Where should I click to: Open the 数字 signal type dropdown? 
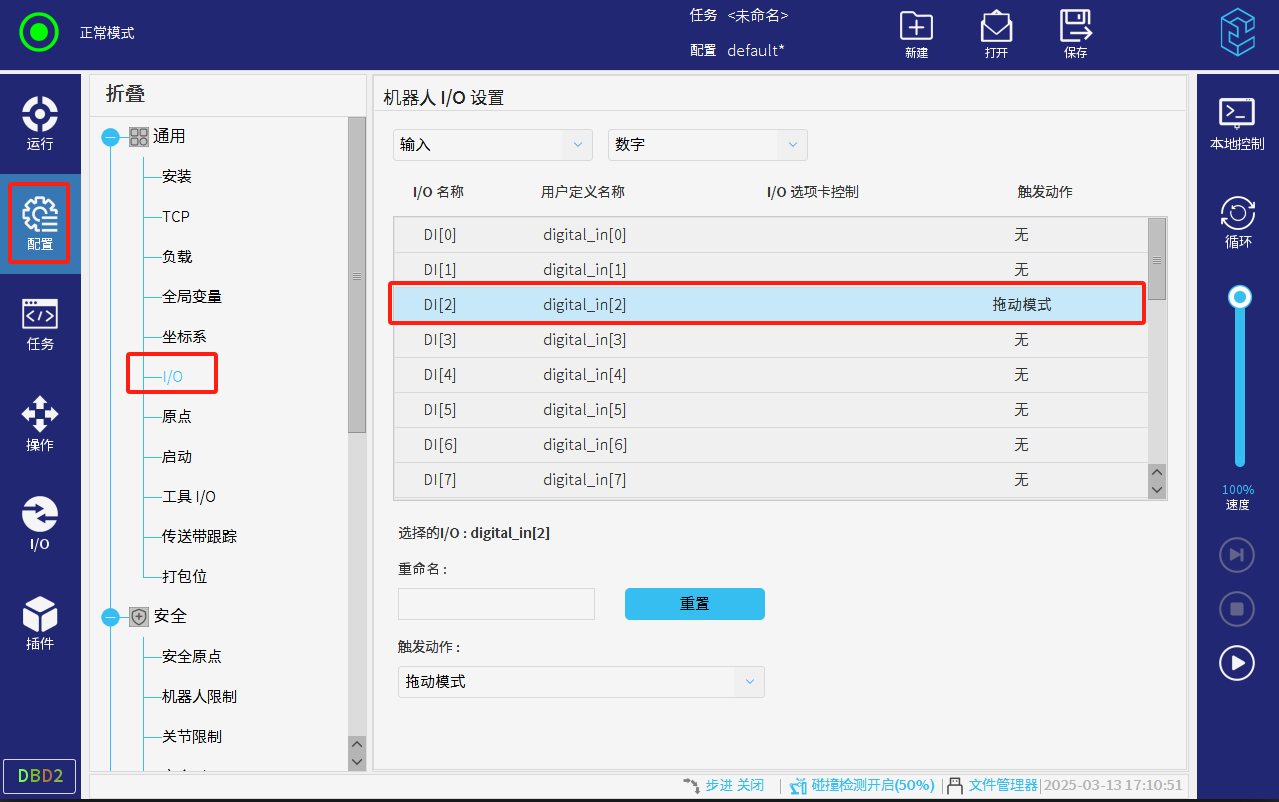point(707,145)
